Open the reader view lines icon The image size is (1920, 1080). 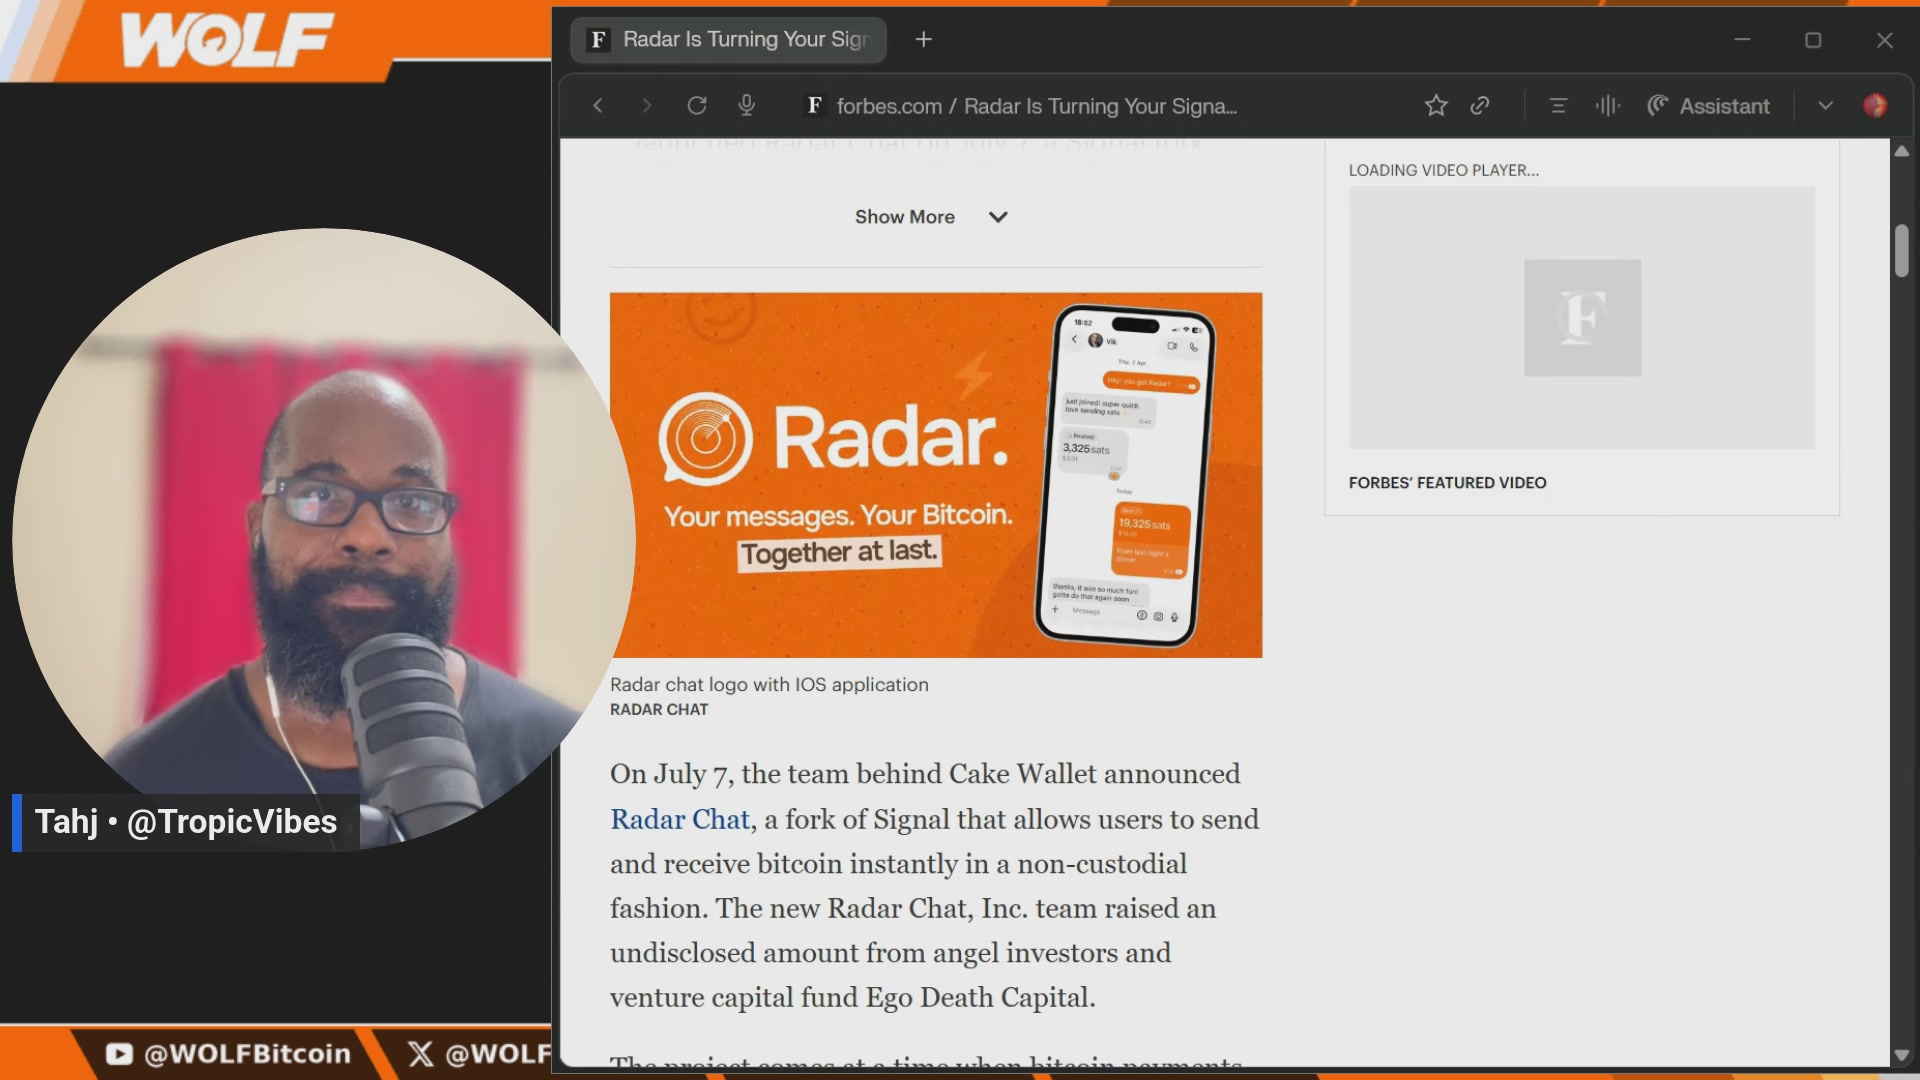click(1558, 106)
